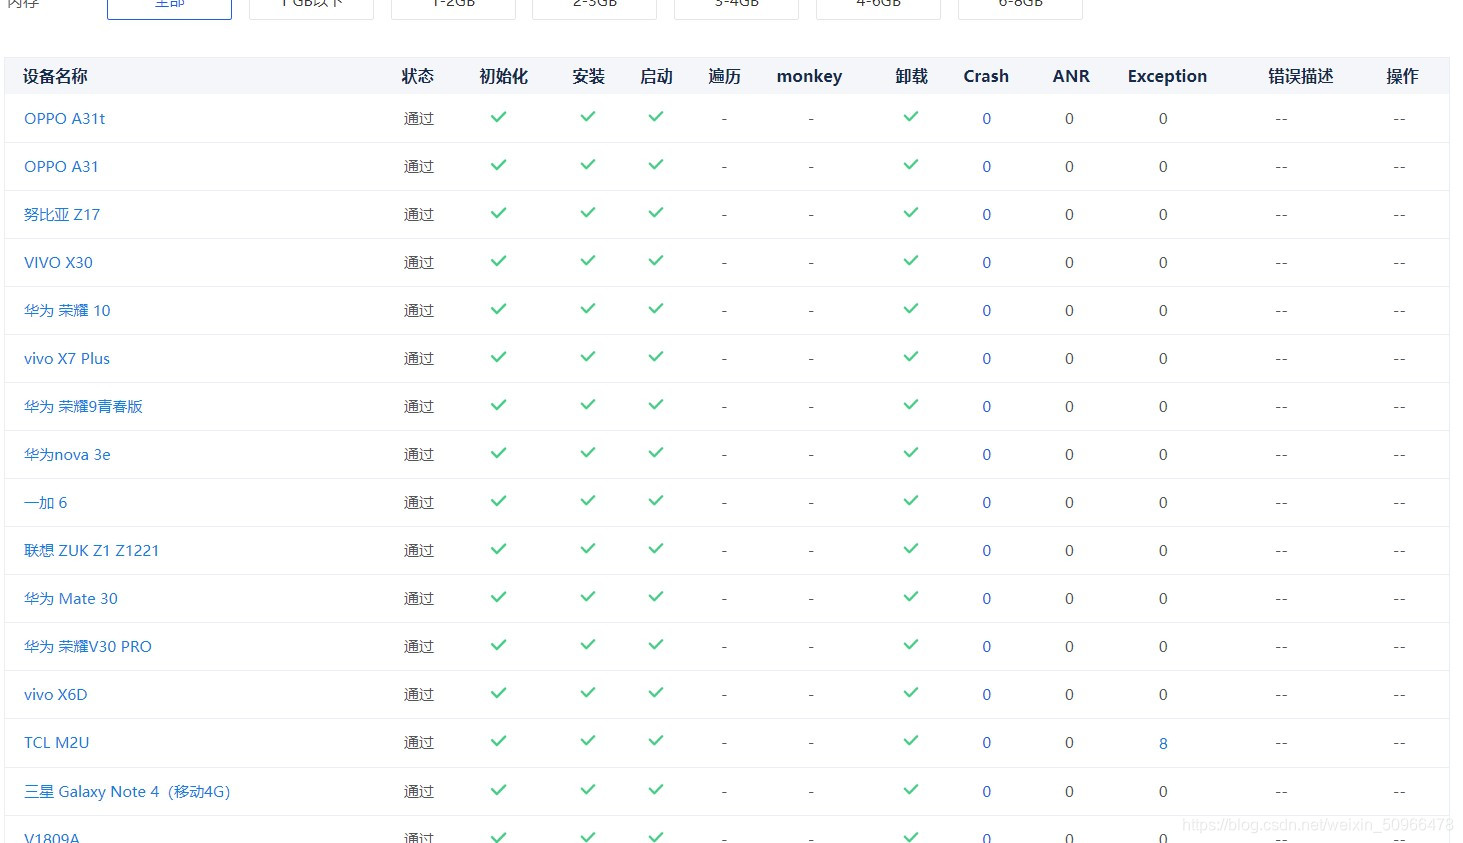Screen dimensions: 1463x843
Task: Click the Exception count 8 for TCL M2U
Action: [x=1162, y=743]
